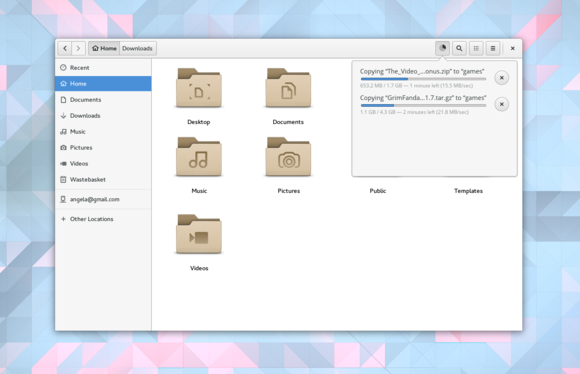This screenshot has height=374, width=580.
Task: Click progress bar of GrimFanda...1.7.tar.gz copy
Action: [423, 105]
